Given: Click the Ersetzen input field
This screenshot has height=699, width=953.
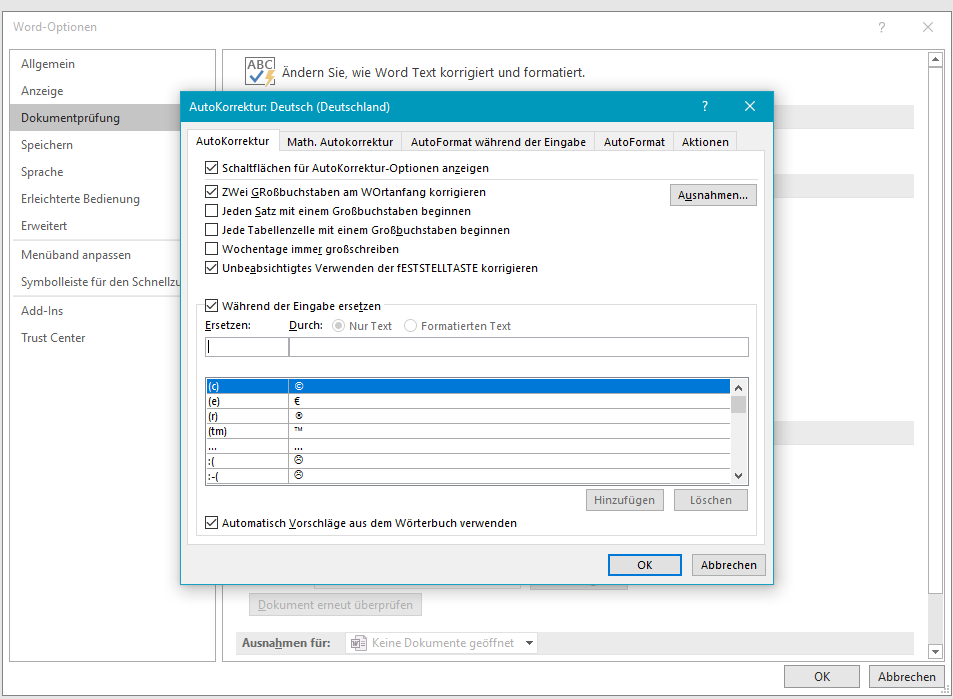Looking at the screenshot, I should point(247,346).
